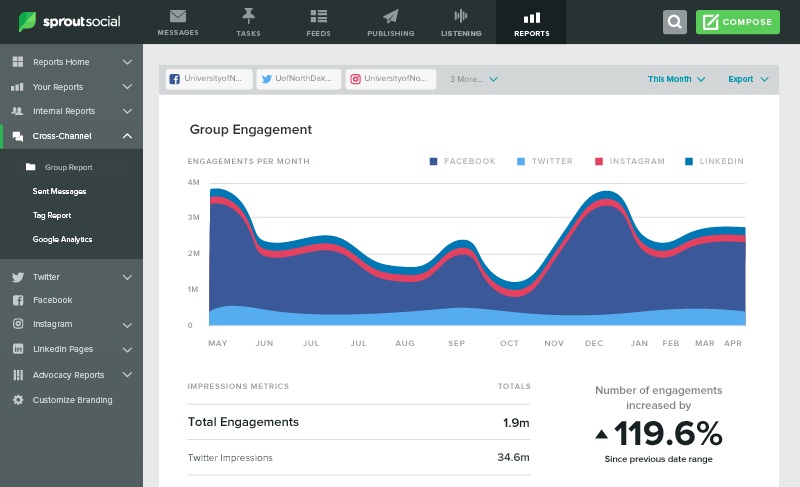Toggle the Instagram profile chip
Screen dimensions: 800x487
point(390,79)
